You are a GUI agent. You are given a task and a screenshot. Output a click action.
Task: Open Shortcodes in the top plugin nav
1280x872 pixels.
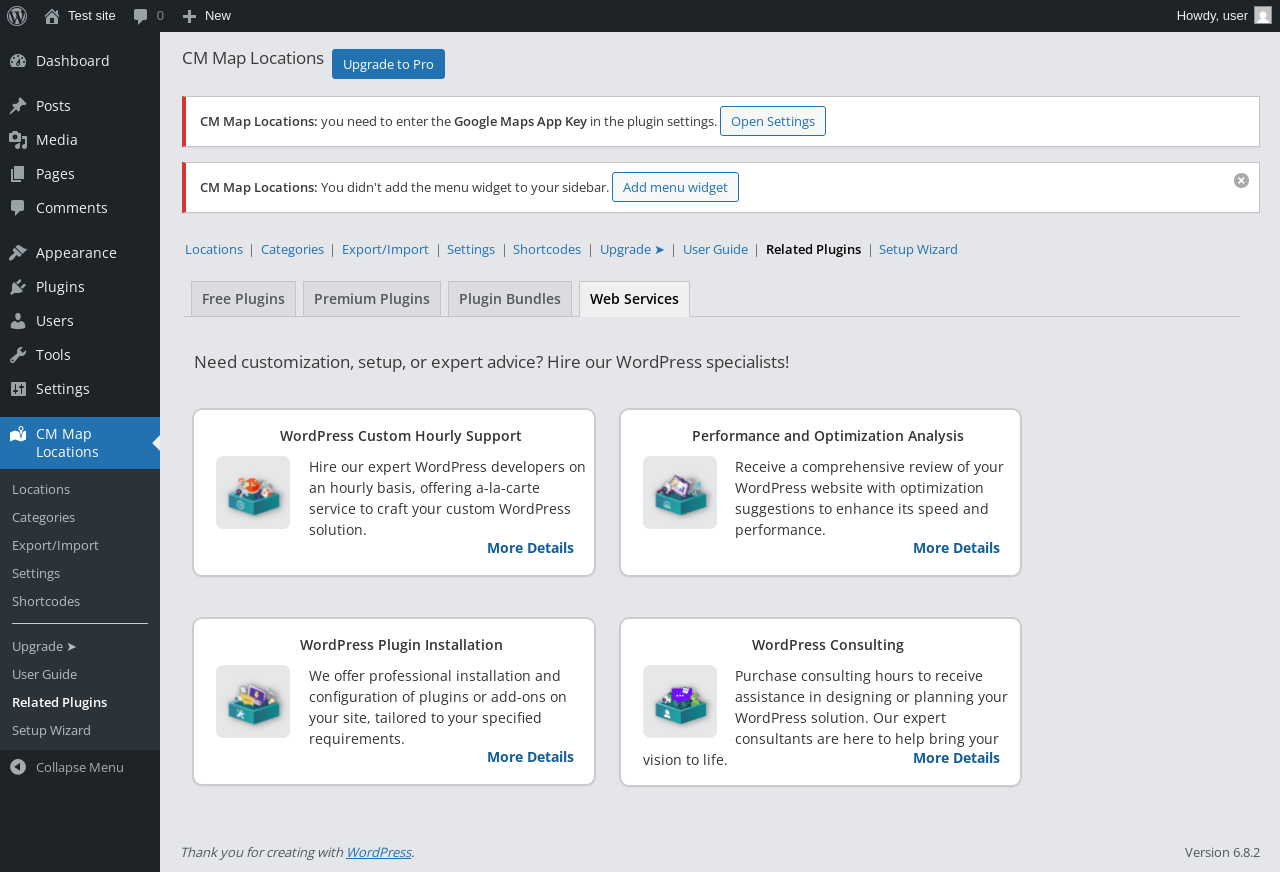(547, 249)
